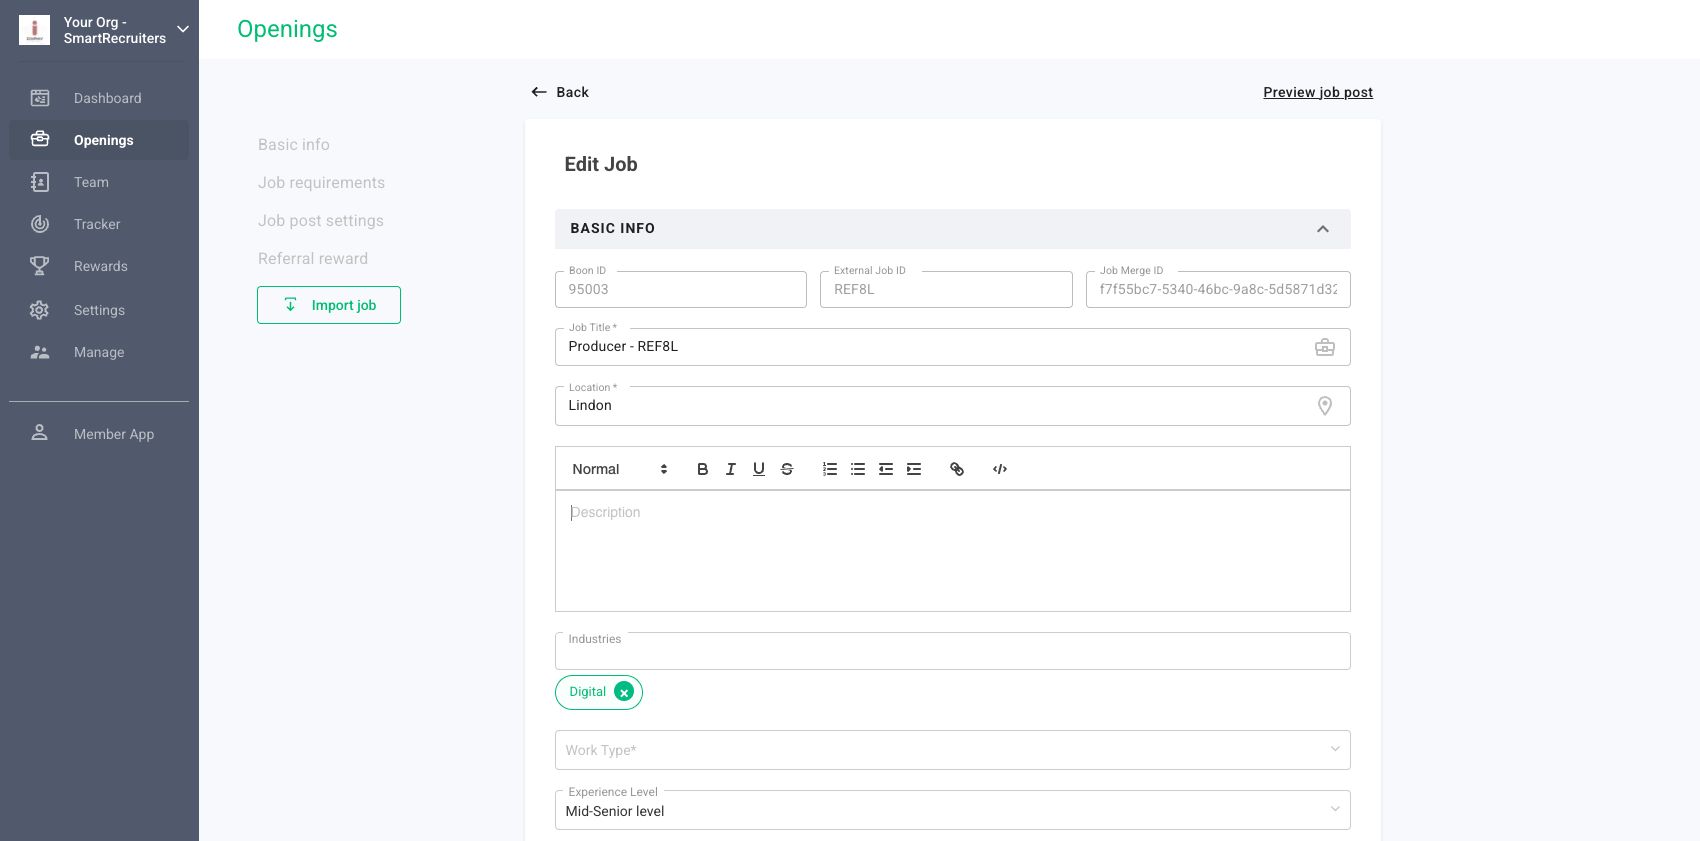Toggle bold formatting in the editor

(702, 469)
